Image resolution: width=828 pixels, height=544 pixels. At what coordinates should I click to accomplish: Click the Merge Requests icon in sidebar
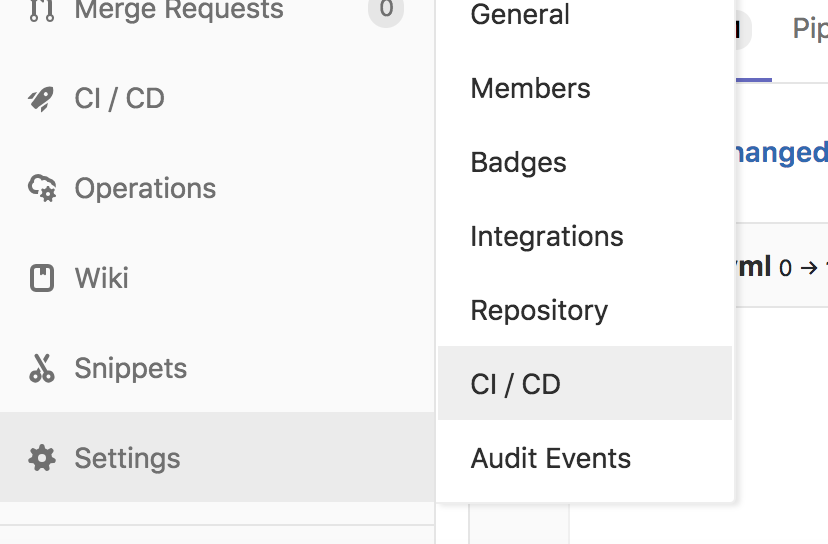pos(41,11)
